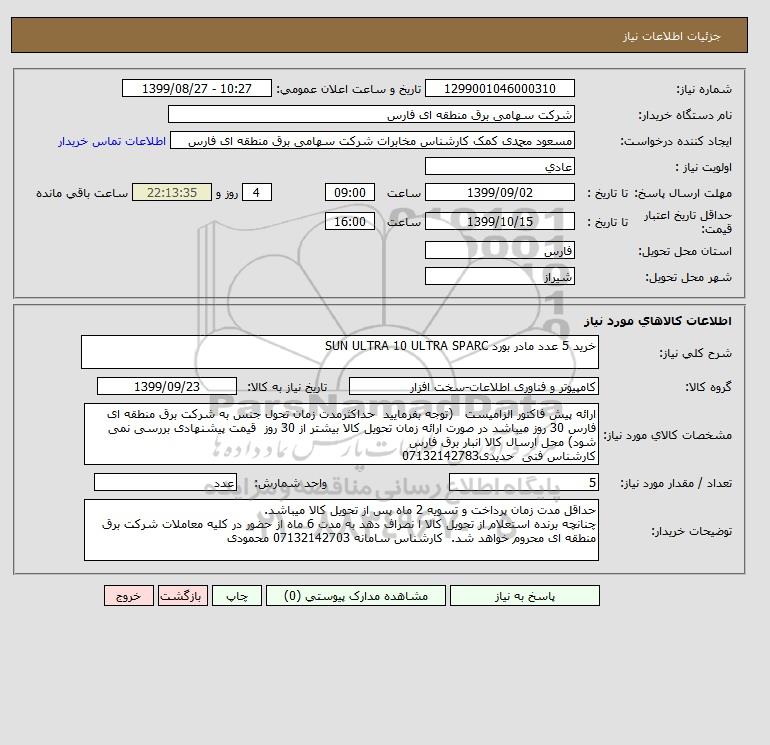Click the request creator field مسعود مجدی
The width and height of the screenshot is (770, 745).
coord(372,141)
